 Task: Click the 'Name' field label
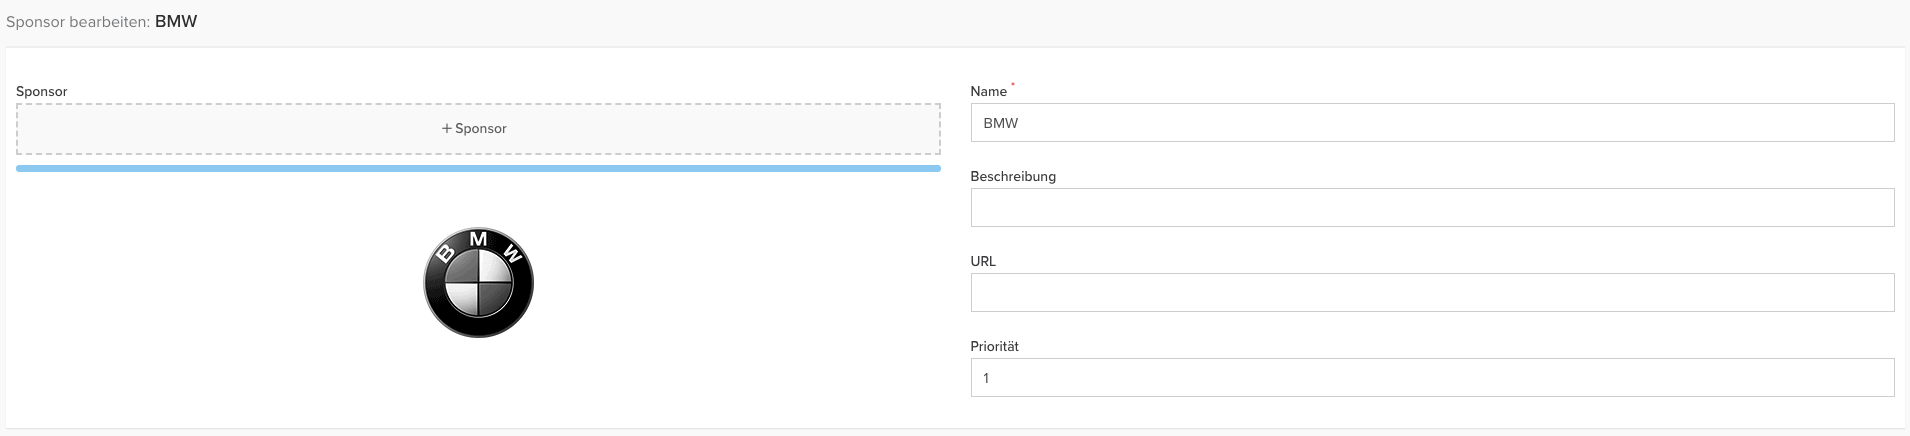point(988,92)
